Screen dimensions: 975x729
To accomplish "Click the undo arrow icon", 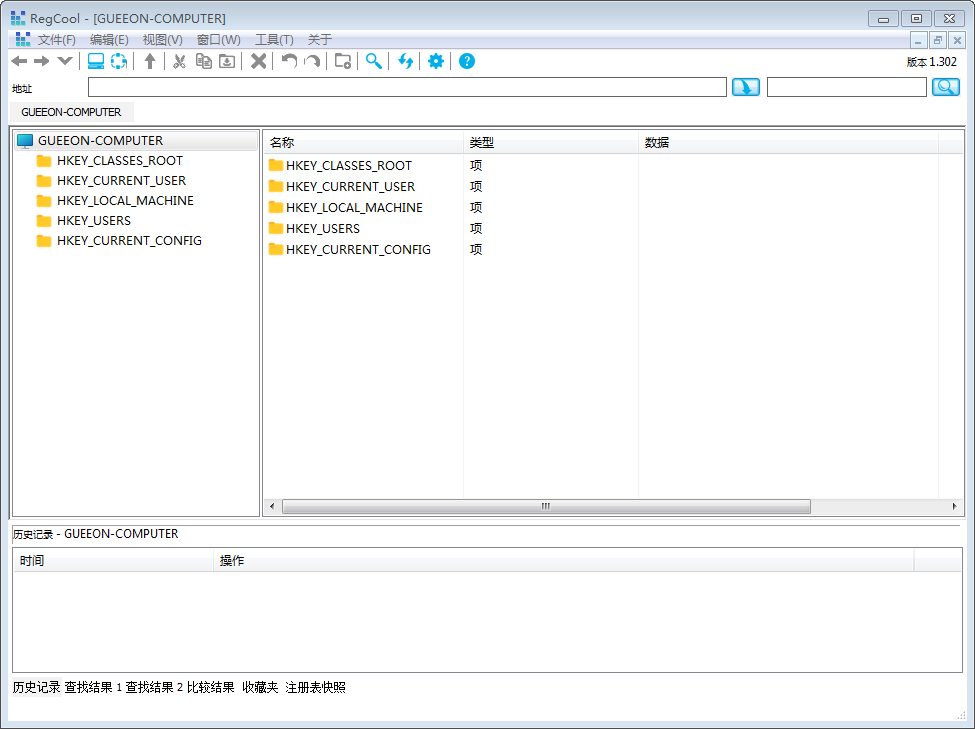I will click(289, 62).
